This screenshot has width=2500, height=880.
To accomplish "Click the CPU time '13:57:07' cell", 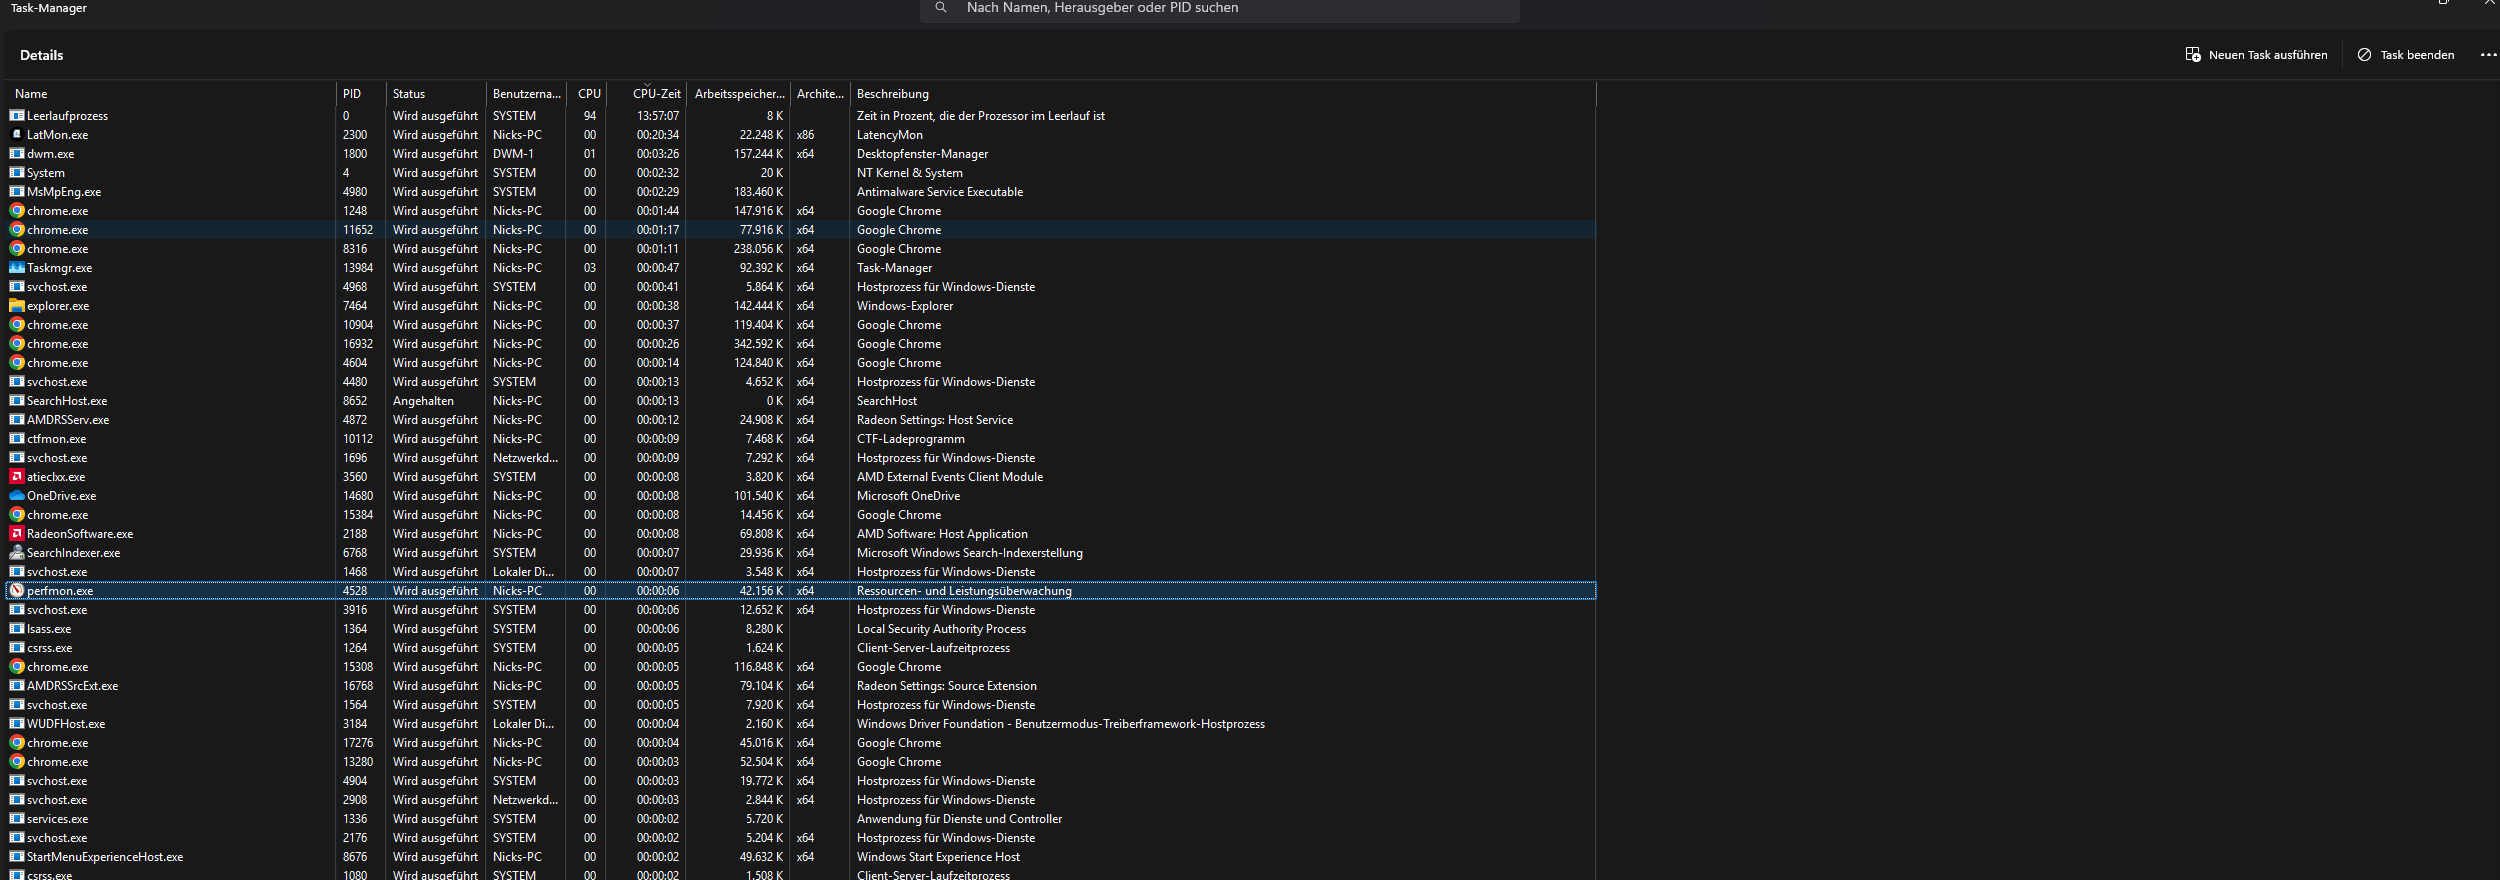I will tap(658, 116).
